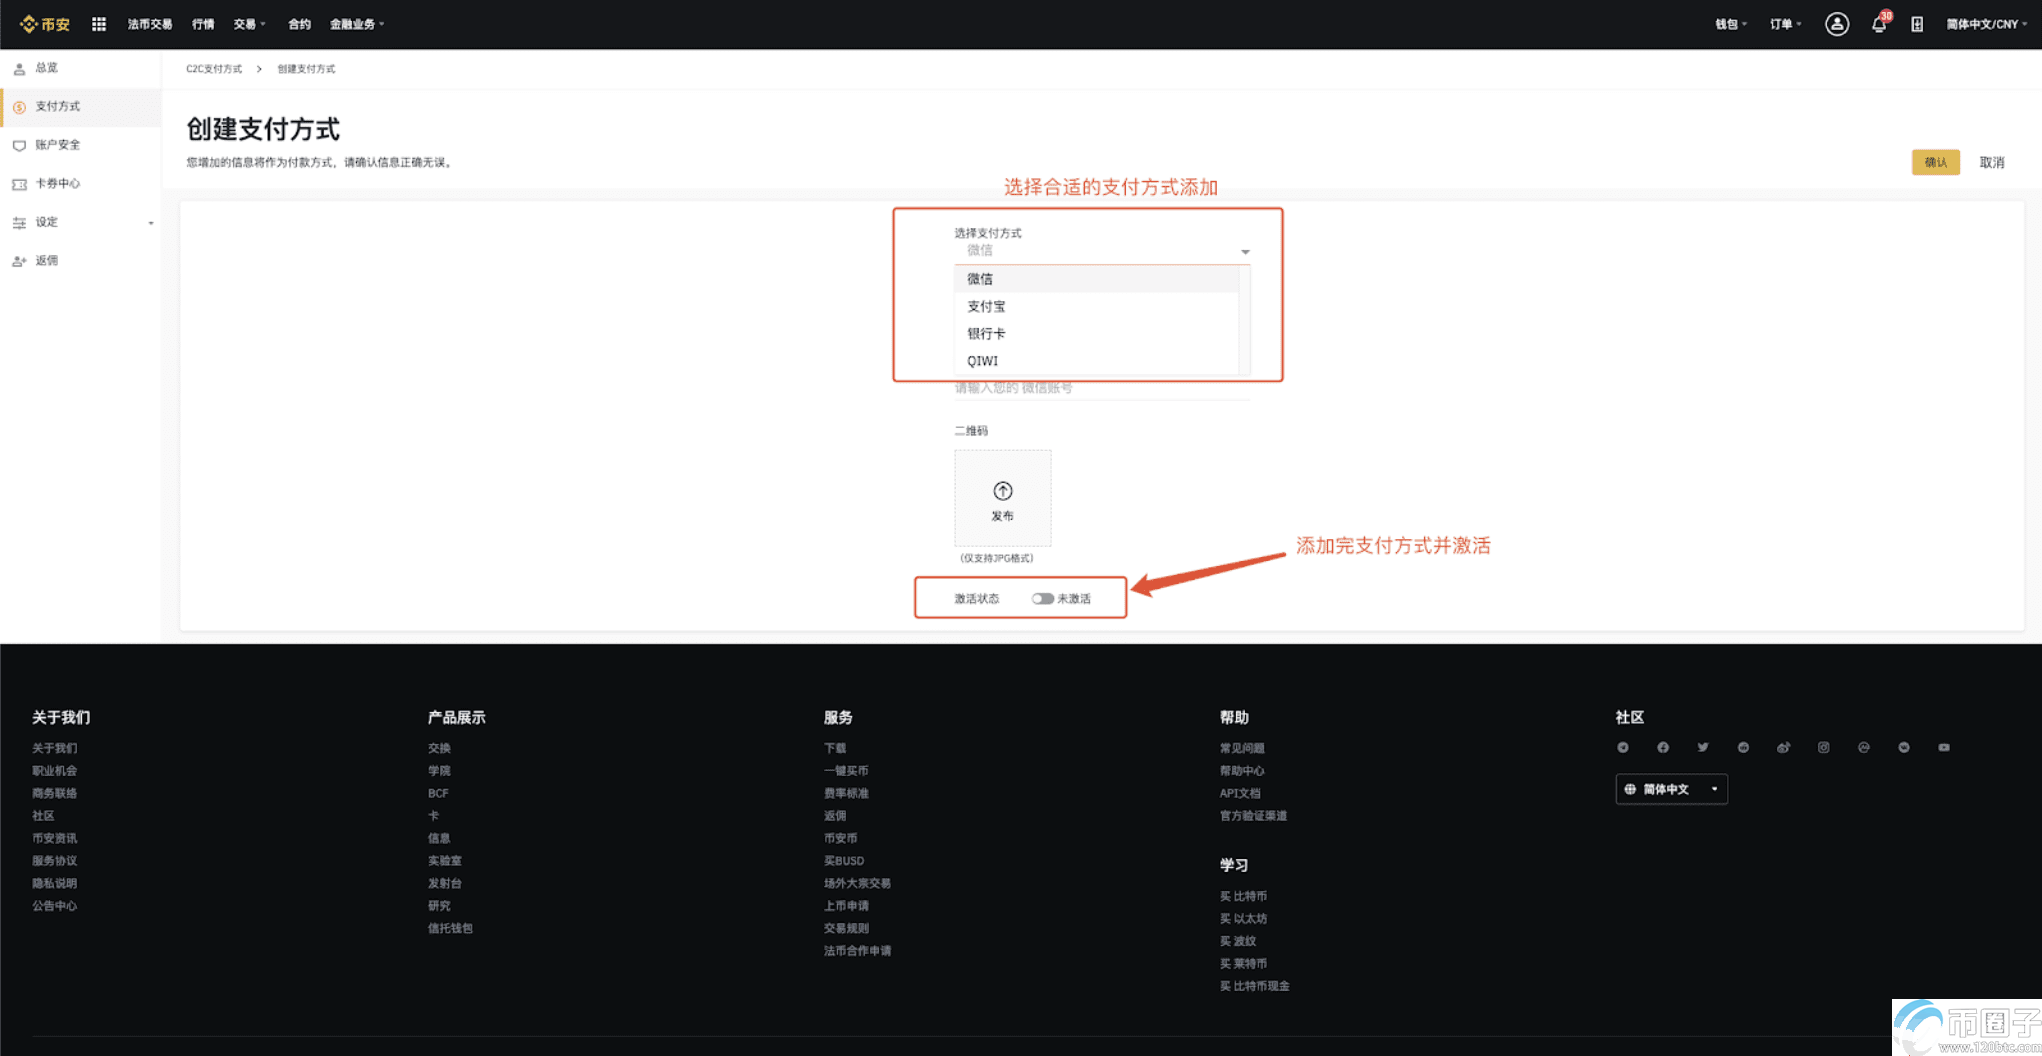Click the Facebook icon in 社区 footer
This screenshot has height=1056, width=2042.
(1663, 748)
